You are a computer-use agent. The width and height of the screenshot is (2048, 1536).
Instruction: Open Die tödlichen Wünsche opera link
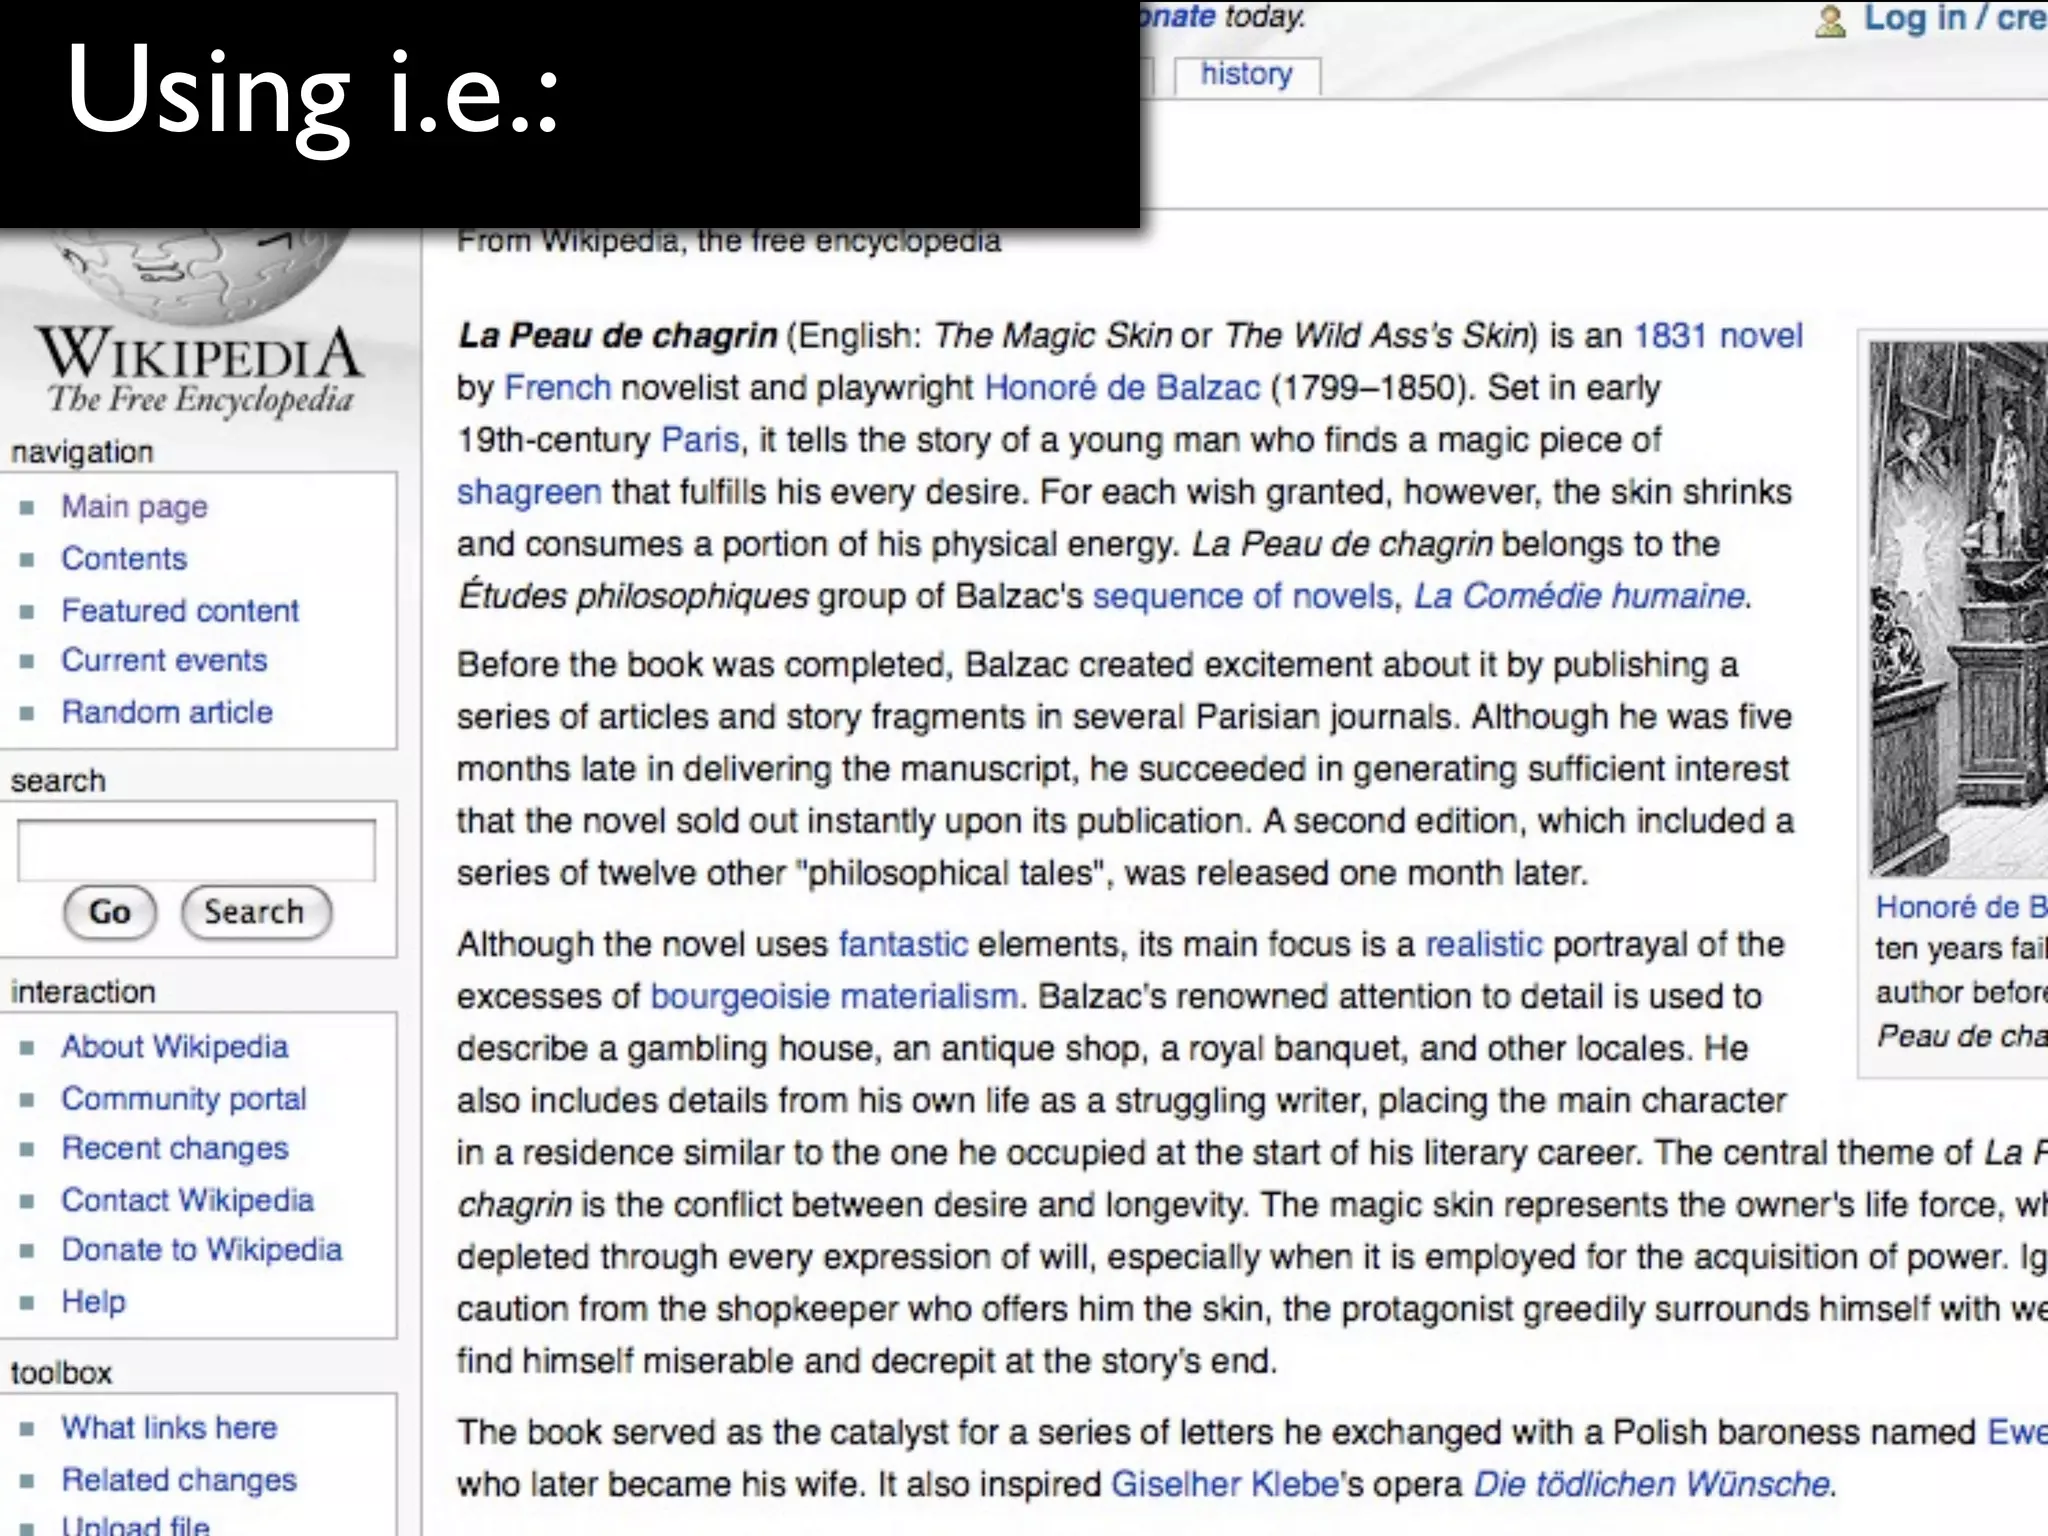(1653, 1484)
